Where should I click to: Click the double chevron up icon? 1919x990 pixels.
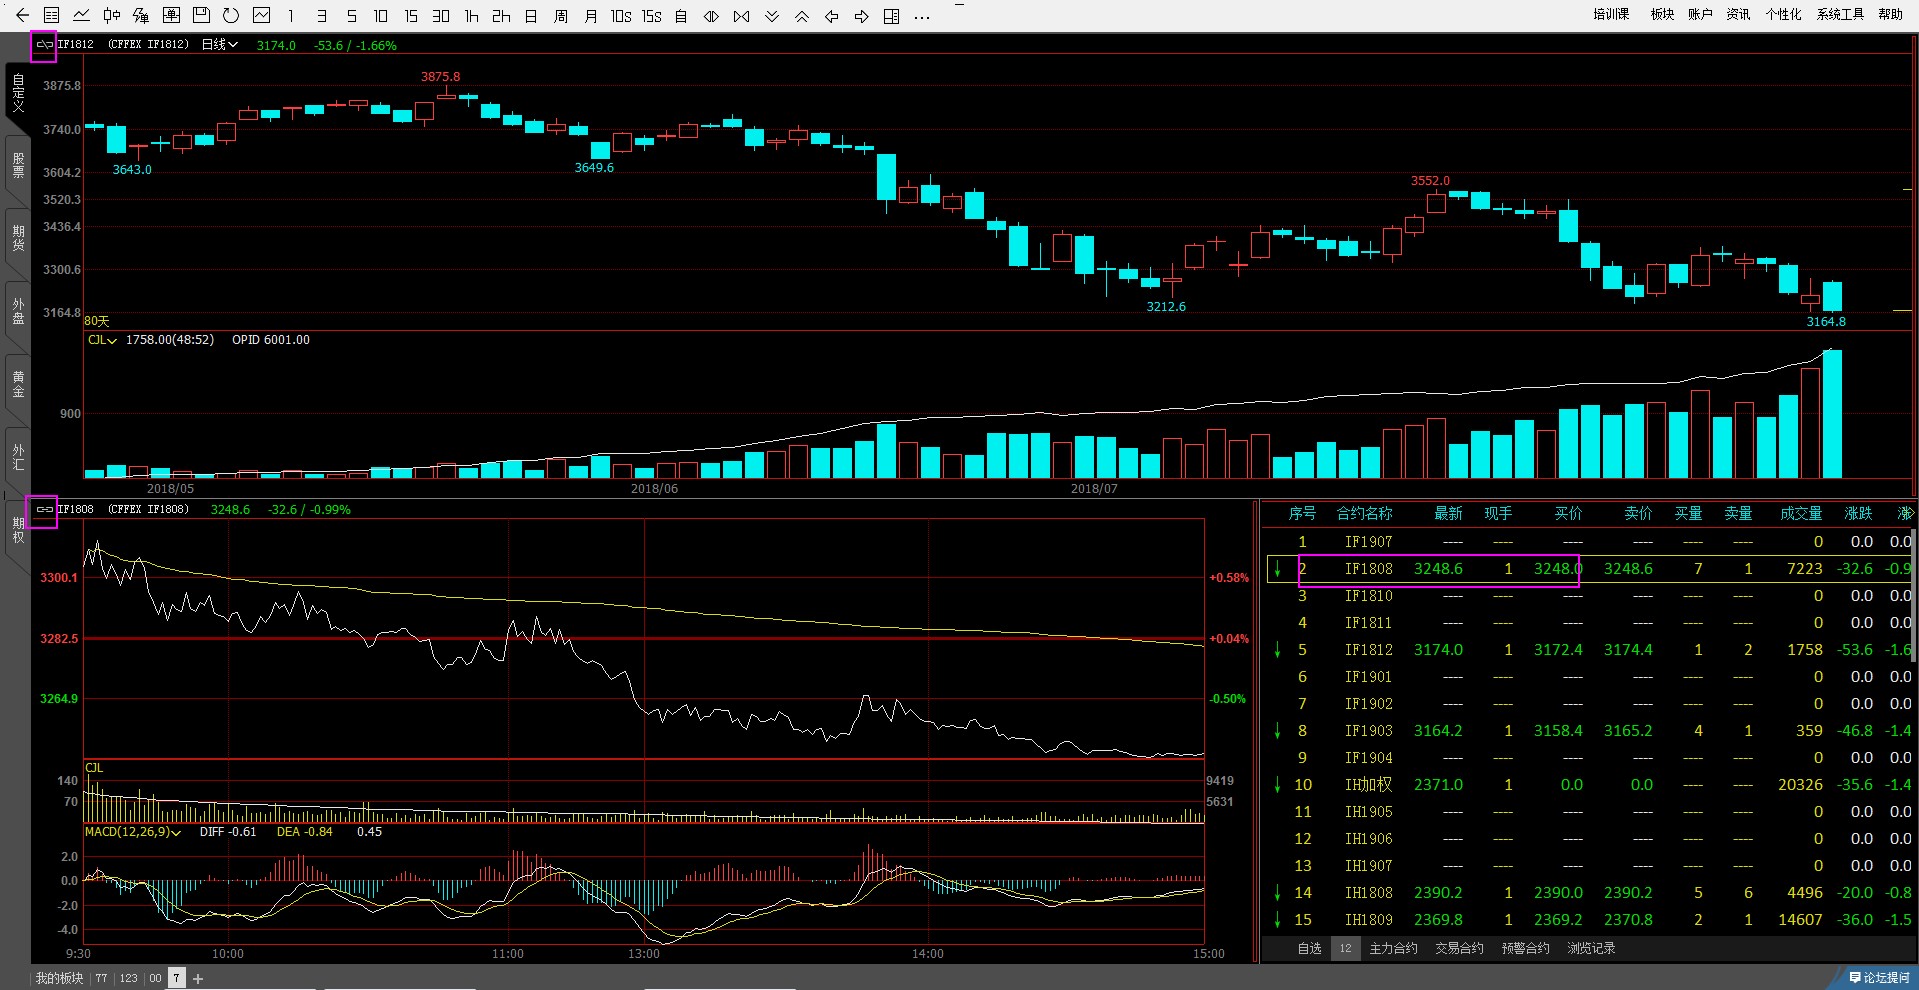pos(801,16)
